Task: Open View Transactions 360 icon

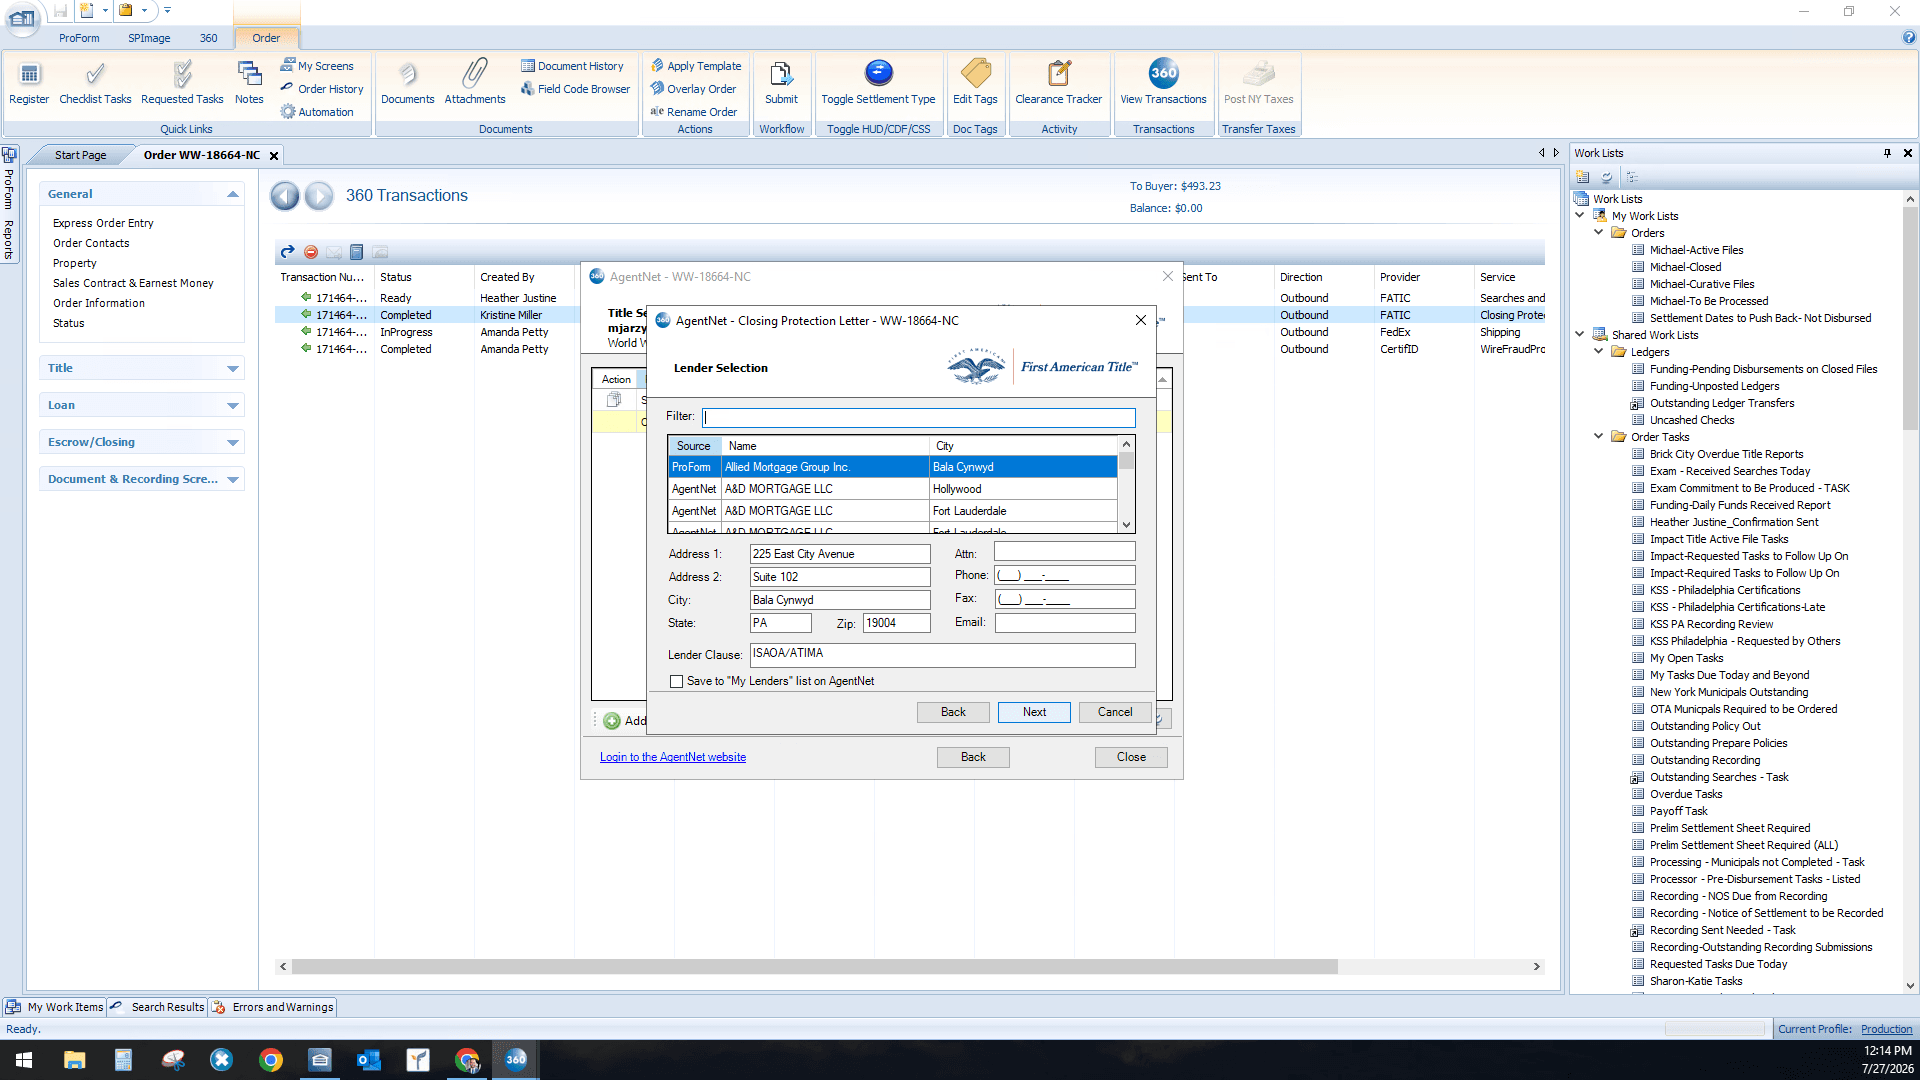Action: point(1163,82)
